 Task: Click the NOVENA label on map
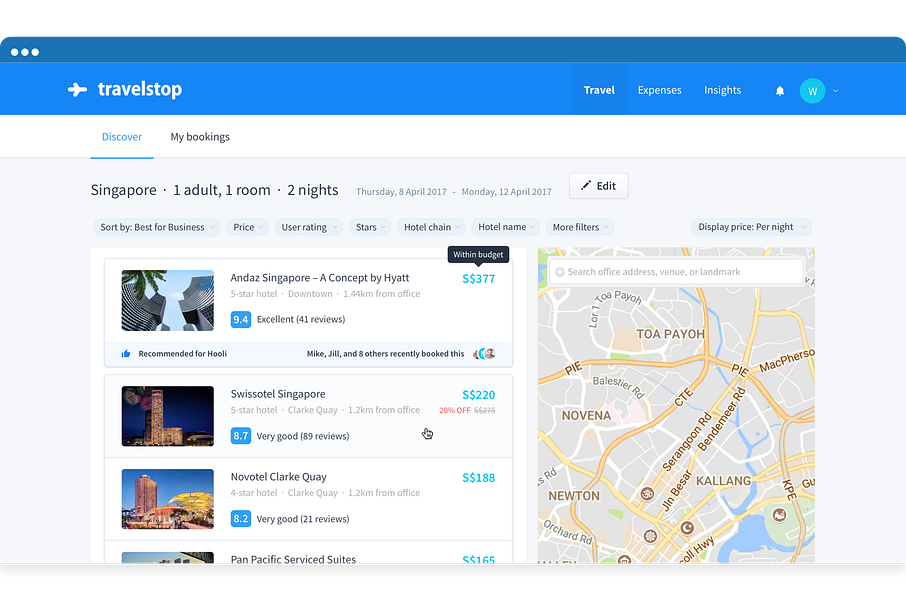click(x=586, y=416)
